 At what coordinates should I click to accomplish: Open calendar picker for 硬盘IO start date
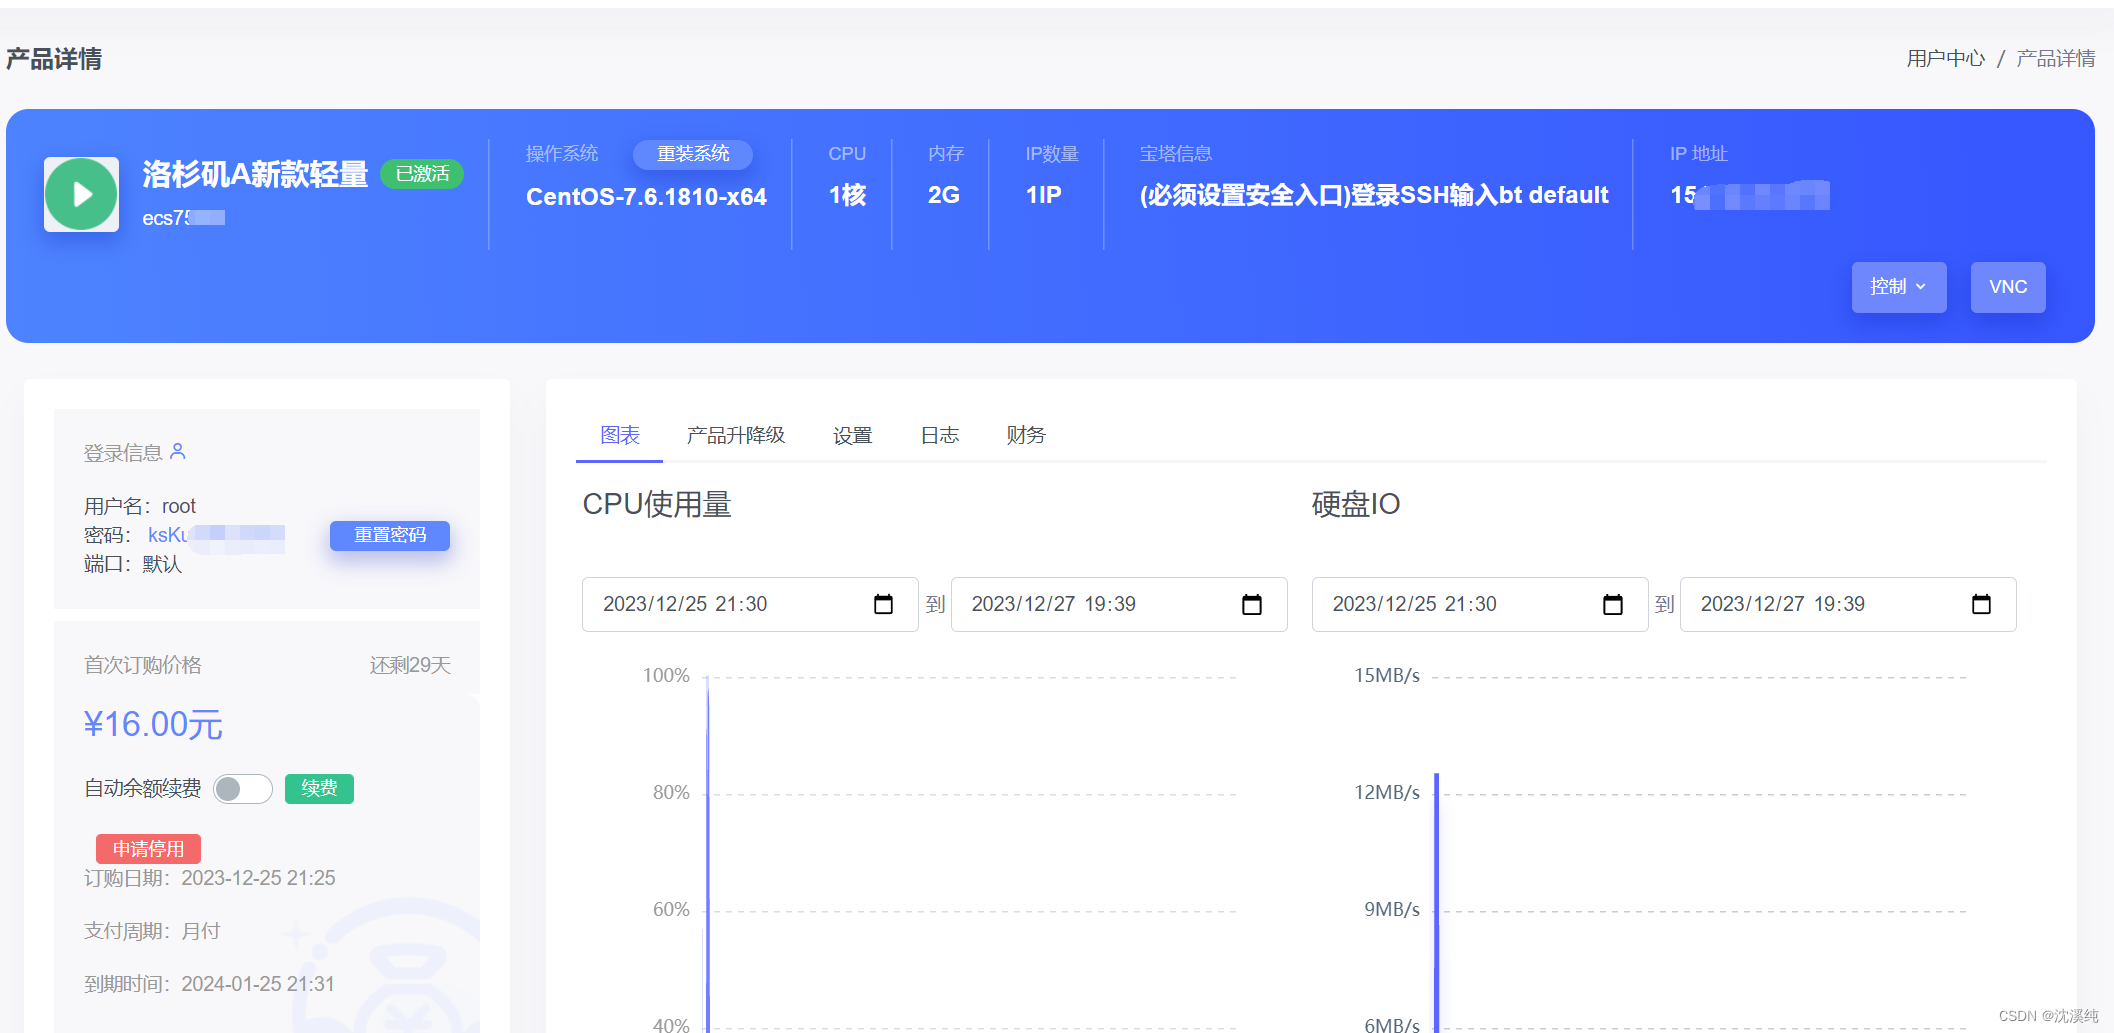[x=1612, y=604]
